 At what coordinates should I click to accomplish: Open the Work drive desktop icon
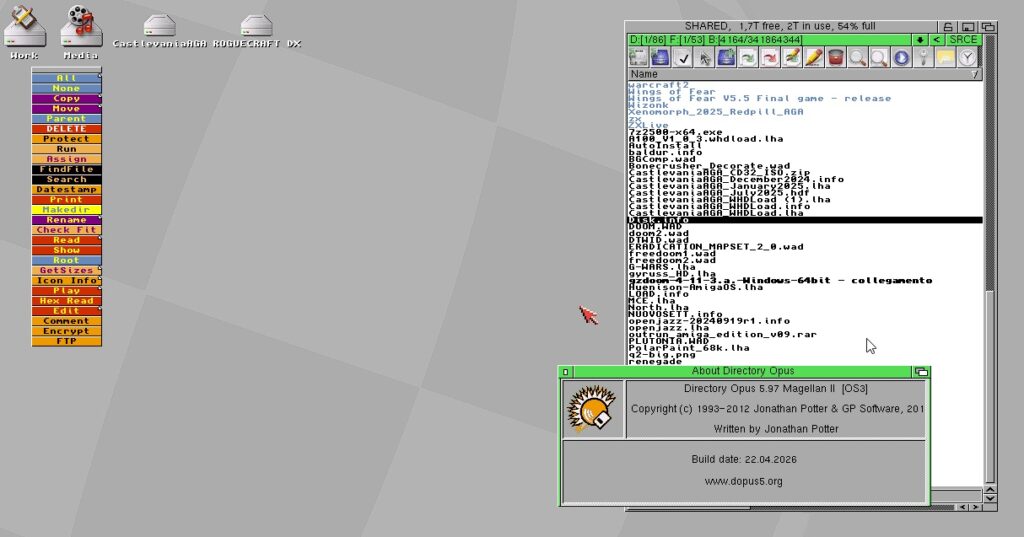click(x=24, y=30)
